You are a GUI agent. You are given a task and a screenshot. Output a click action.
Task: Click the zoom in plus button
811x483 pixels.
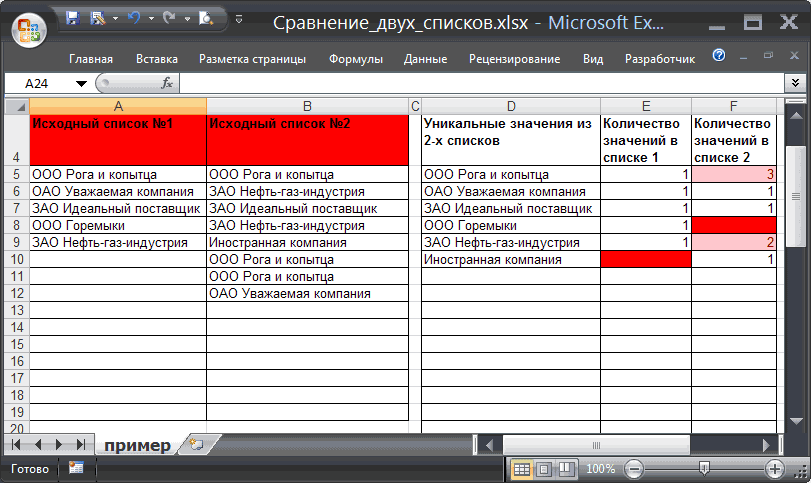point(774,468)
